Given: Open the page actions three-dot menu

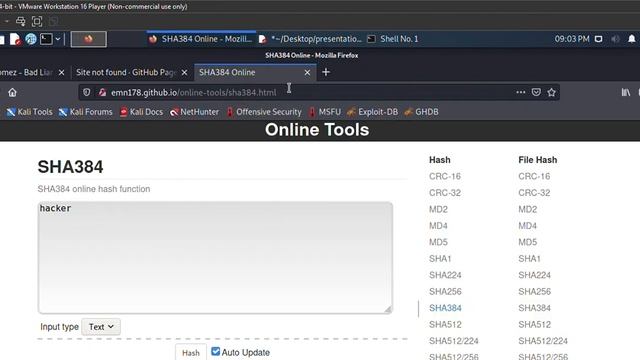Looking at the screenshot, I should point(520,92).
